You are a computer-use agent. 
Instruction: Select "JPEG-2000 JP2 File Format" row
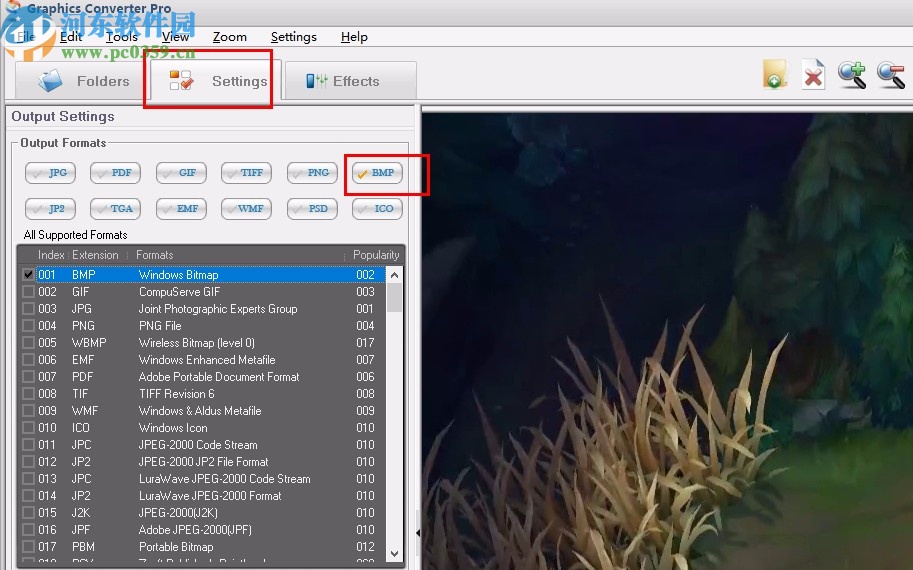204,462
